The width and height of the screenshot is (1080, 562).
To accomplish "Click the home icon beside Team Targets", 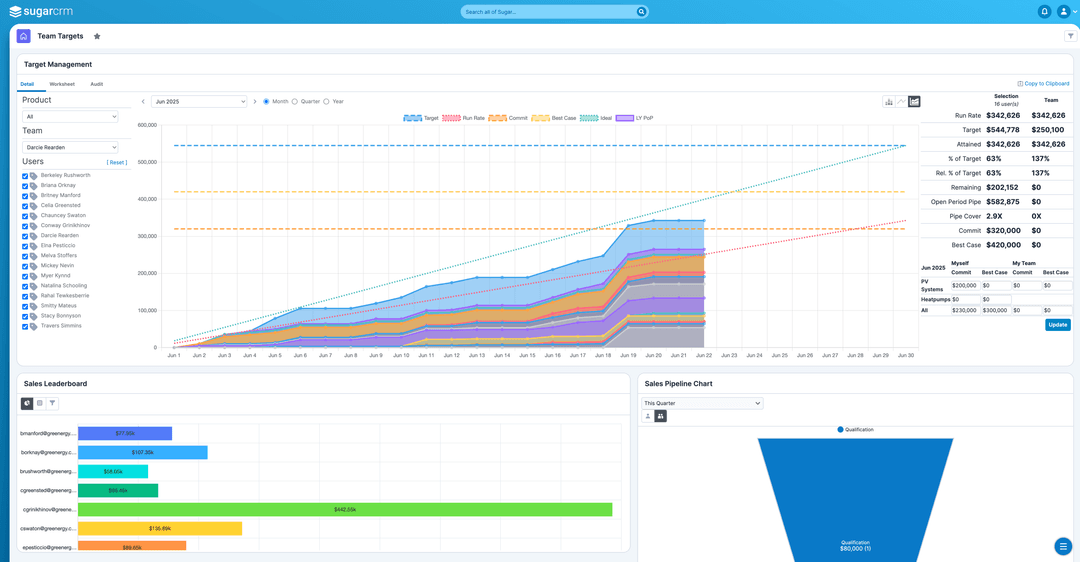I will pos(23,36).
